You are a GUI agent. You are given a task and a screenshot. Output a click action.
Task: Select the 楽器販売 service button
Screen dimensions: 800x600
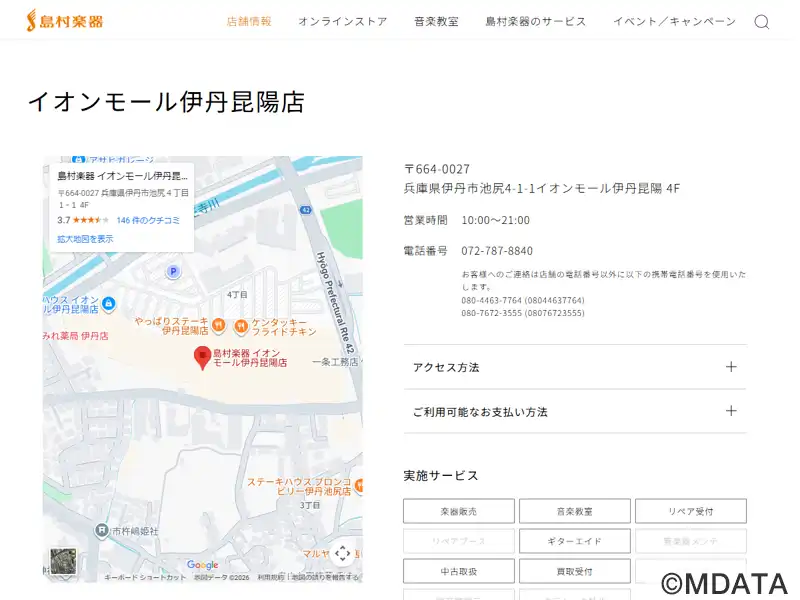click(x=459, y=511)
